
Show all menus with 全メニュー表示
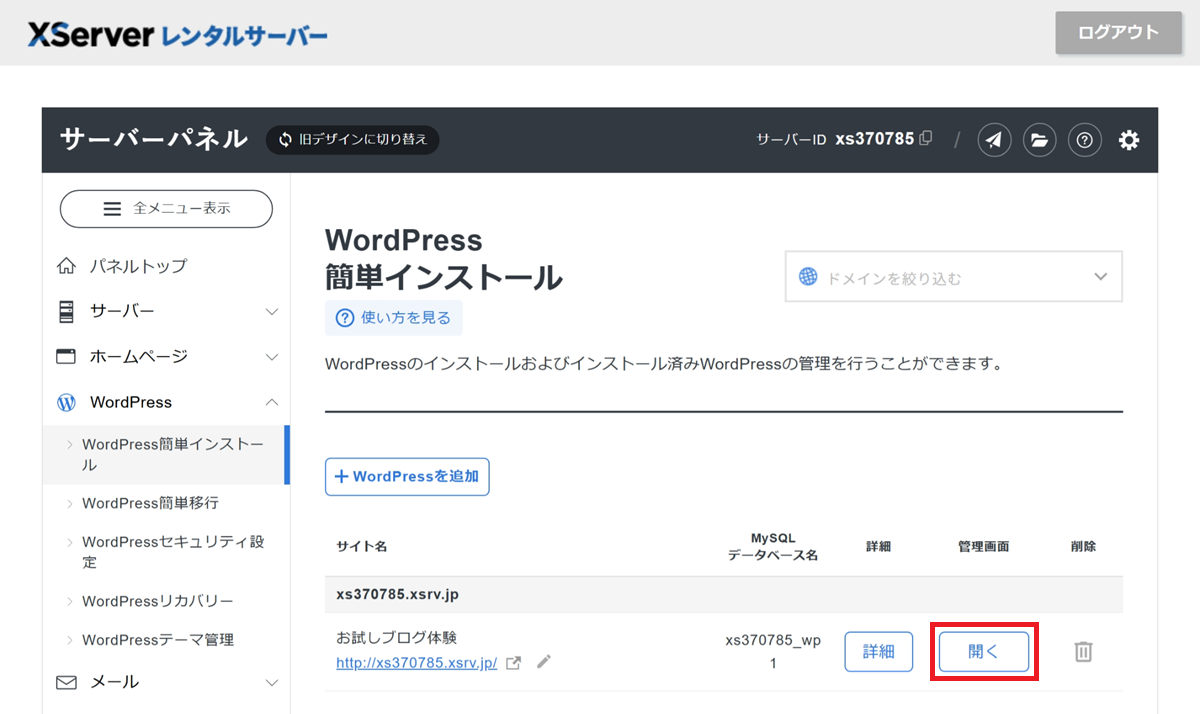(x=166, y=209)
